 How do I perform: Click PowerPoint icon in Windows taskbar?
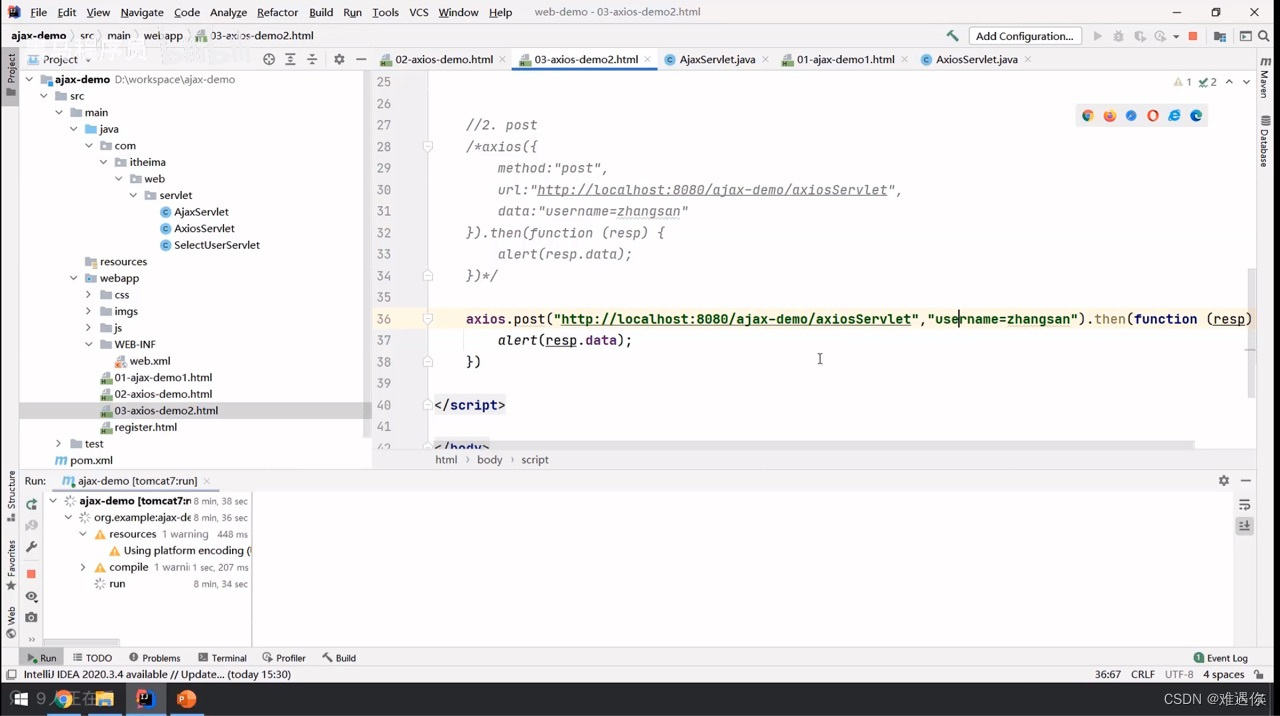186,699
